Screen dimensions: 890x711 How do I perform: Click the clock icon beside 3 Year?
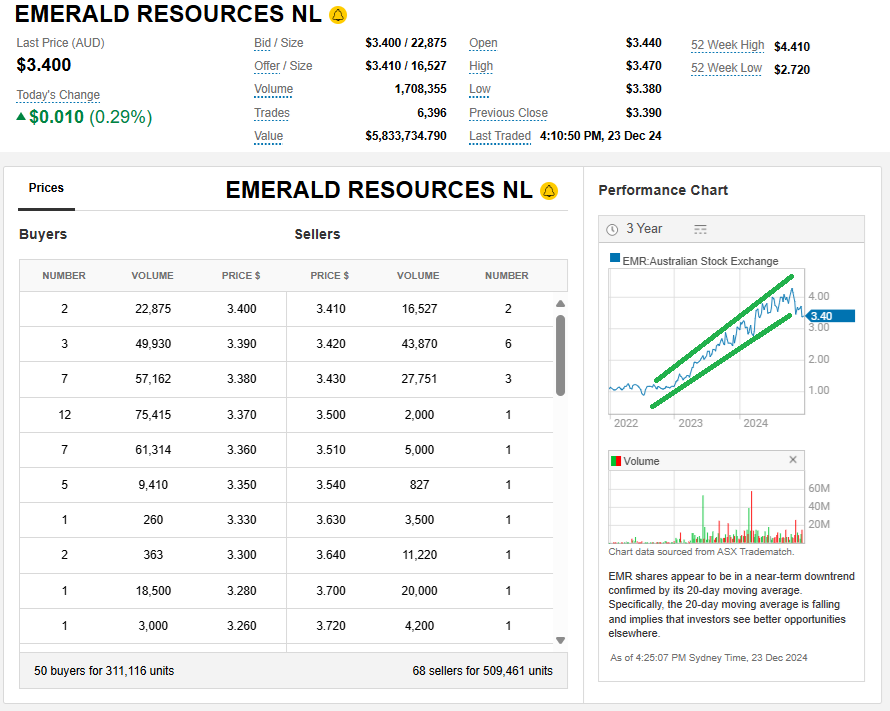[612, 229]
